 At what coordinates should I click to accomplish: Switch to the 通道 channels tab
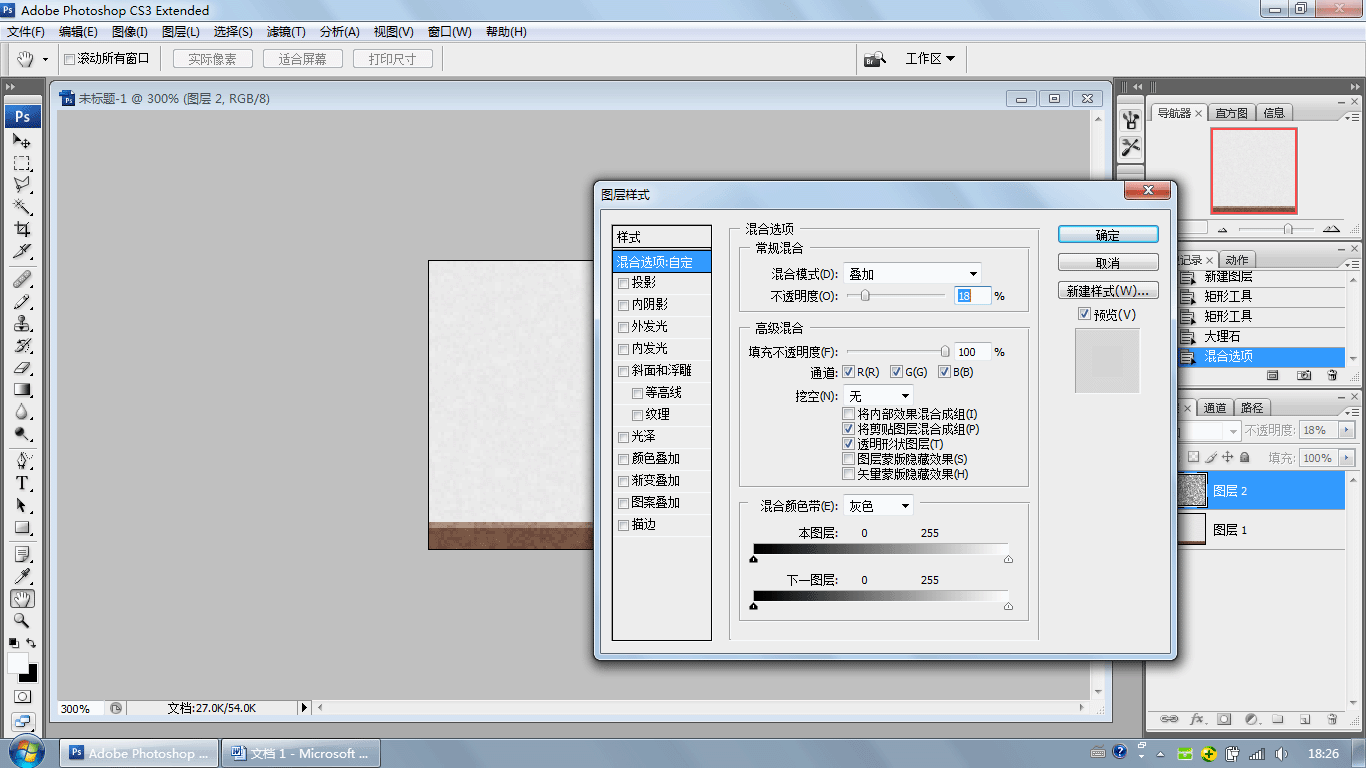[1215, 407]
